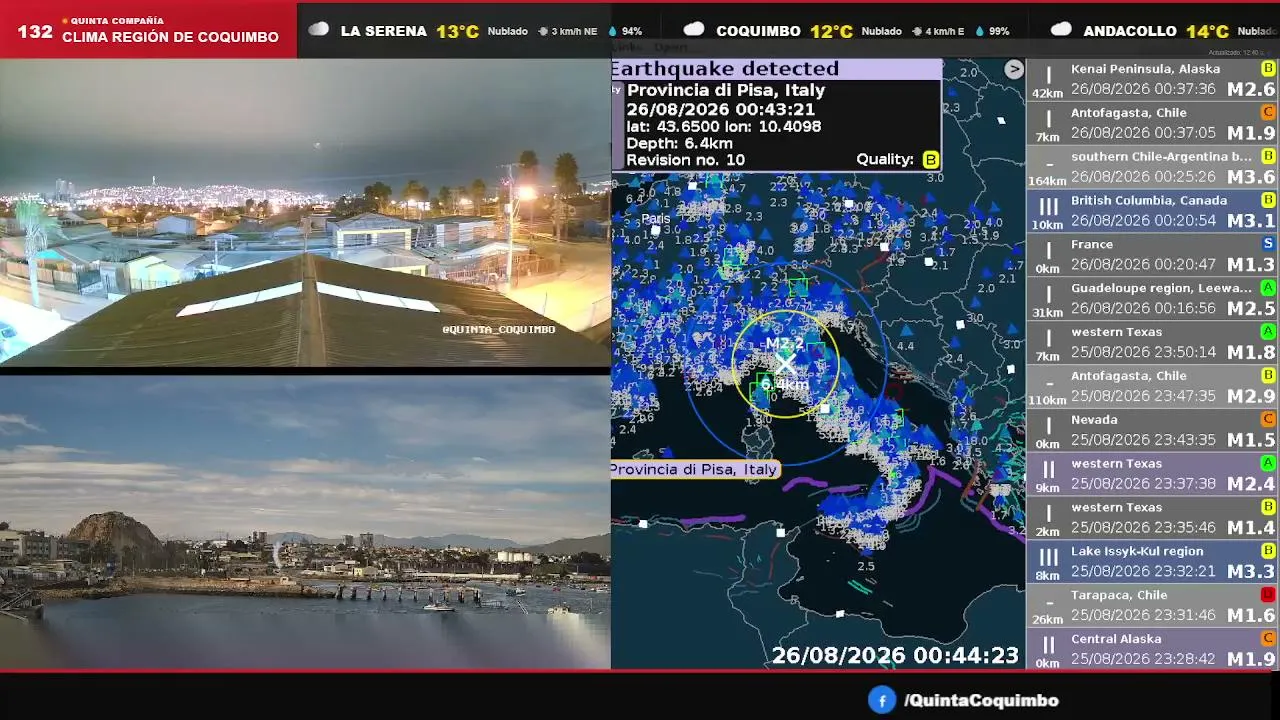This screenshot has width=1280, height=720.
Task: Click the double-bar intensity icon for Central Alaska
Action: (x=1048, y=645)
